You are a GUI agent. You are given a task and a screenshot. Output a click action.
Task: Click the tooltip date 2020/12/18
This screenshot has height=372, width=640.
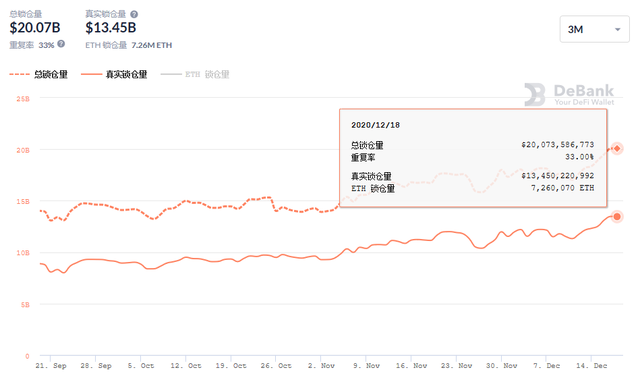(376, 125)
